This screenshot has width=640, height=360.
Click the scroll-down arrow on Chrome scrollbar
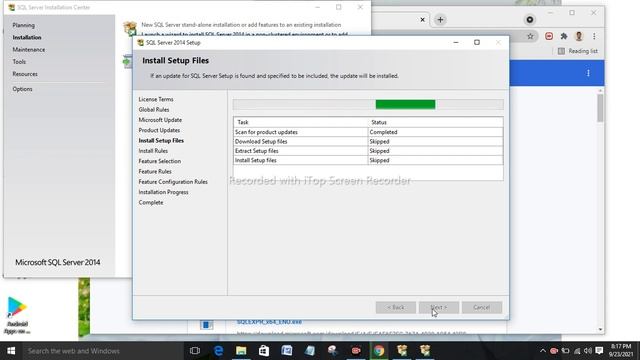(600, 329)
